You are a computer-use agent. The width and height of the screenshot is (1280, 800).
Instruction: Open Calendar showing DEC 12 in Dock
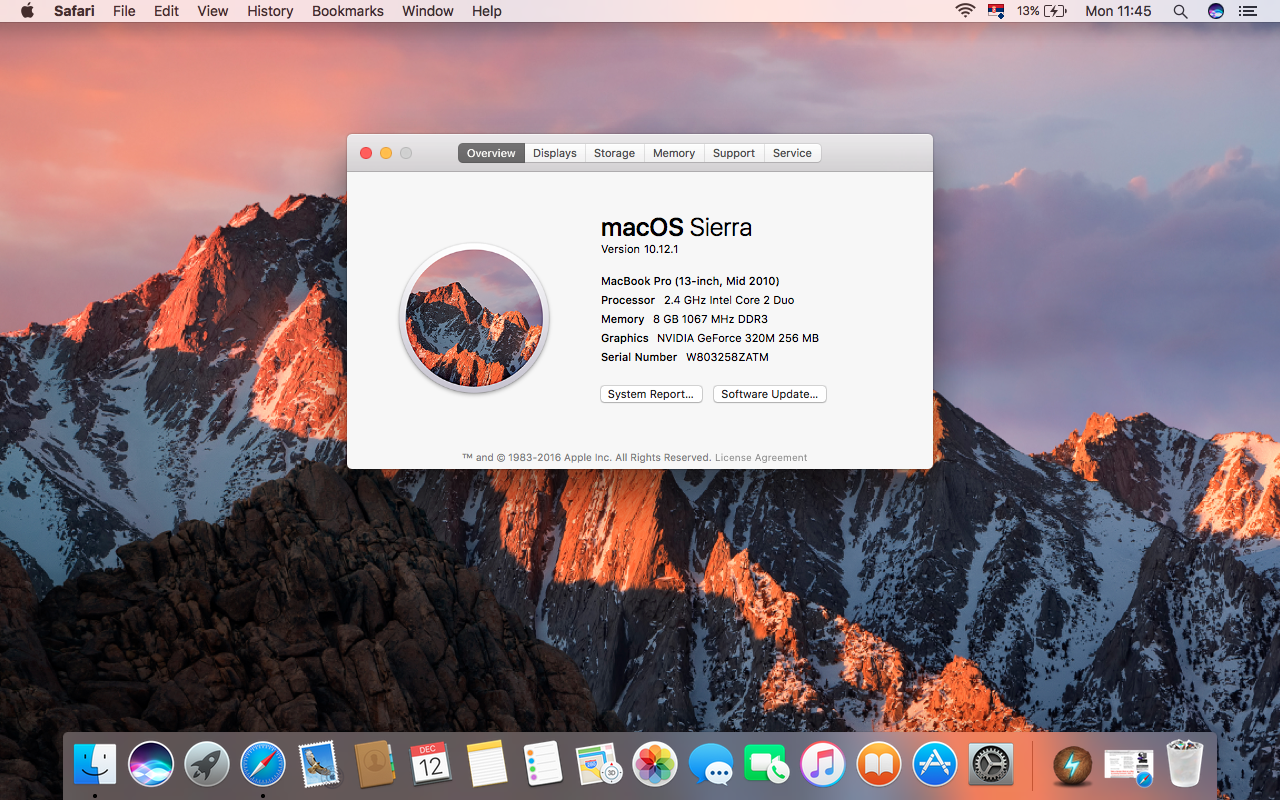[431, 765]
